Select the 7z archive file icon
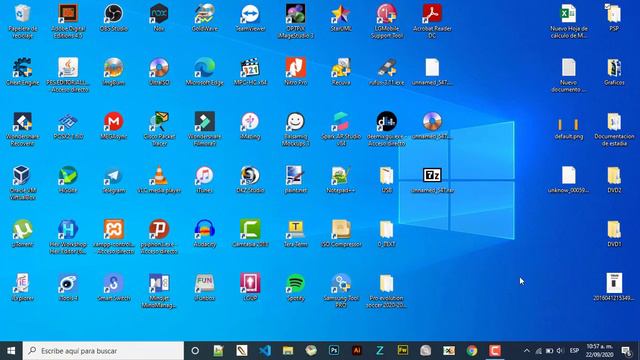This screenshot has width=640, height=360. click(432, 179)
